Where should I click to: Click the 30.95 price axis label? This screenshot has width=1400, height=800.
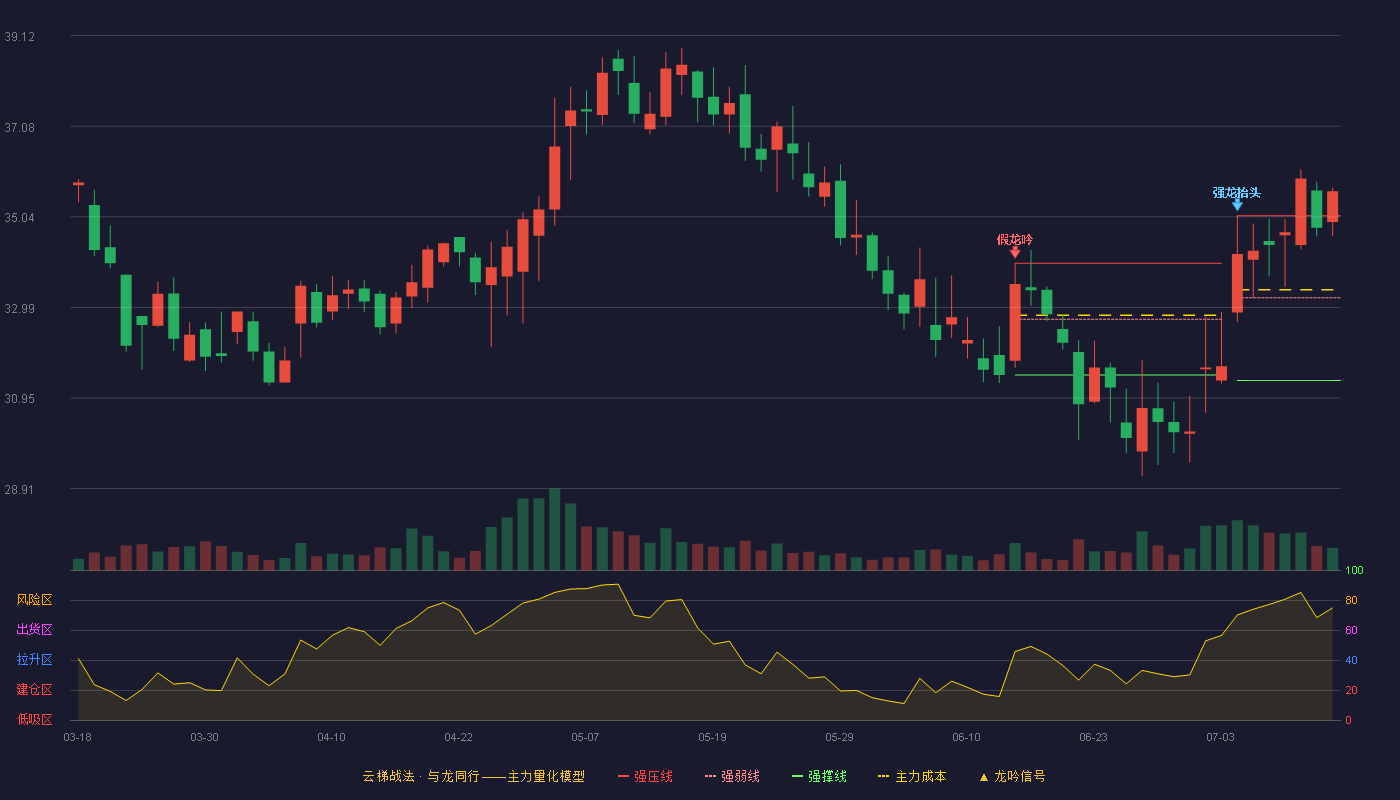(x=20, y=398)
